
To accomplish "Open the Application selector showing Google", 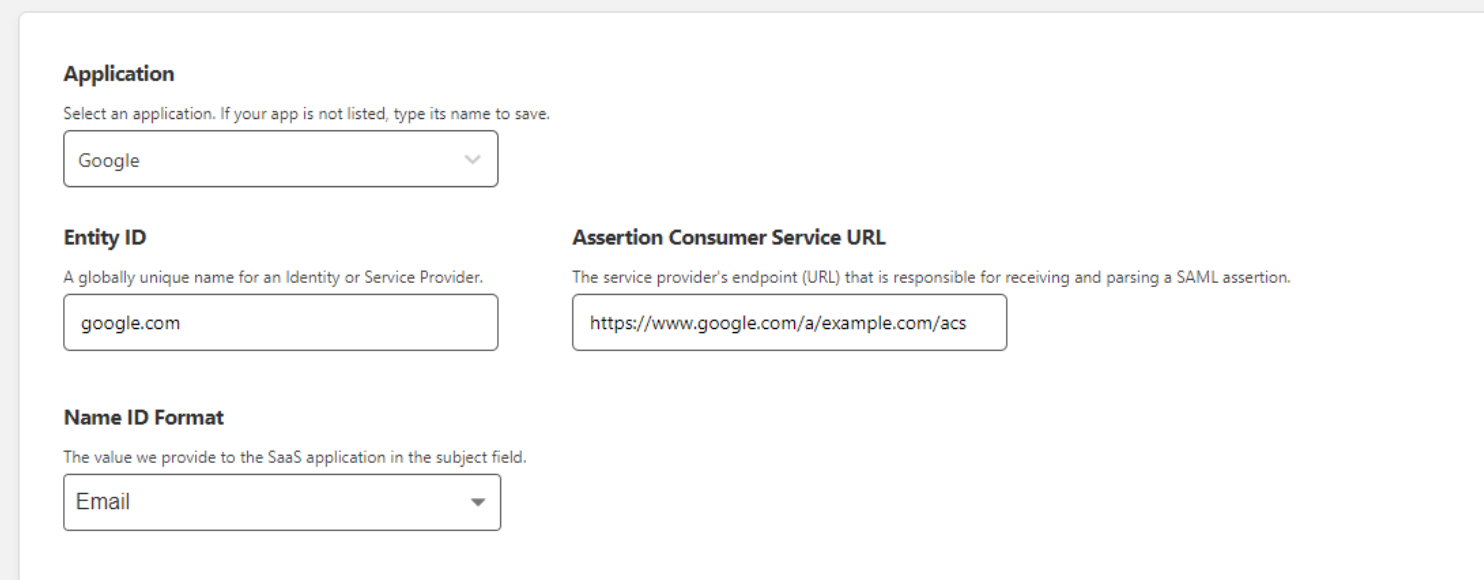I will coord(280,159).
